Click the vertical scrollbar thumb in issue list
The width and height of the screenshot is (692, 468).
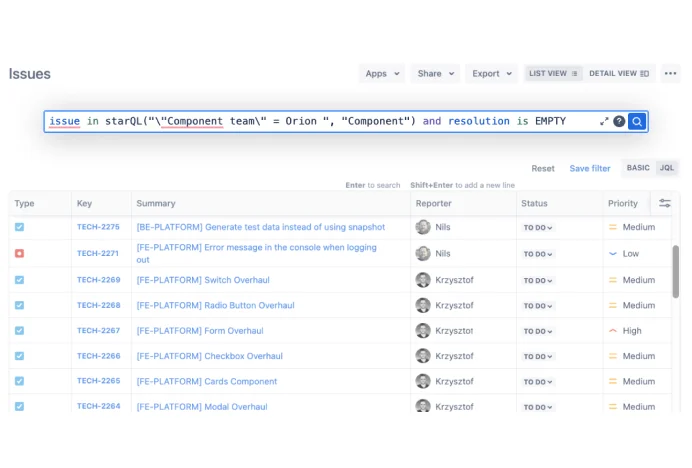(x=675, y=272)
